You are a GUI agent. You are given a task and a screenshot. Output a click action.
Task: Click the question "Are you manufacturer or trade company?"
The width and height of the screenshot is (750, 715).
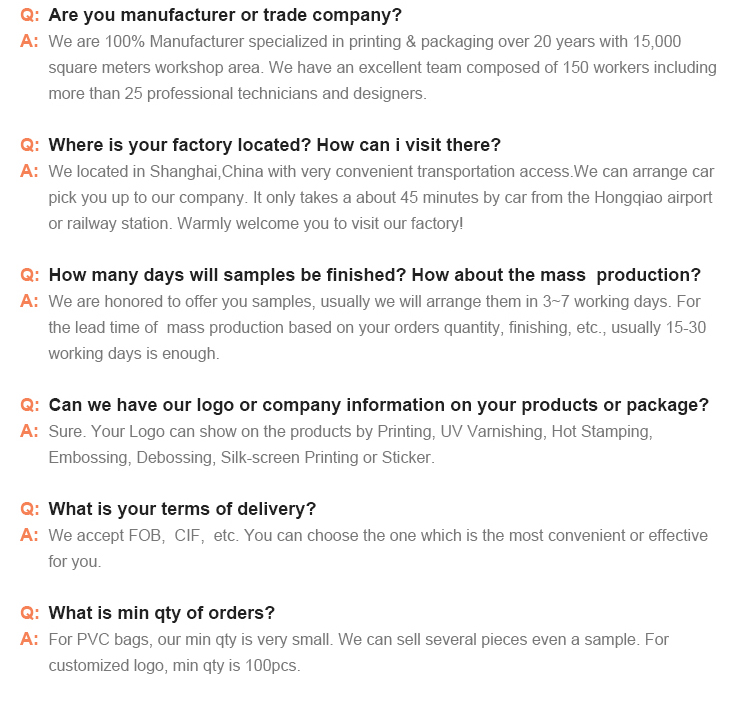pos(225,15)
